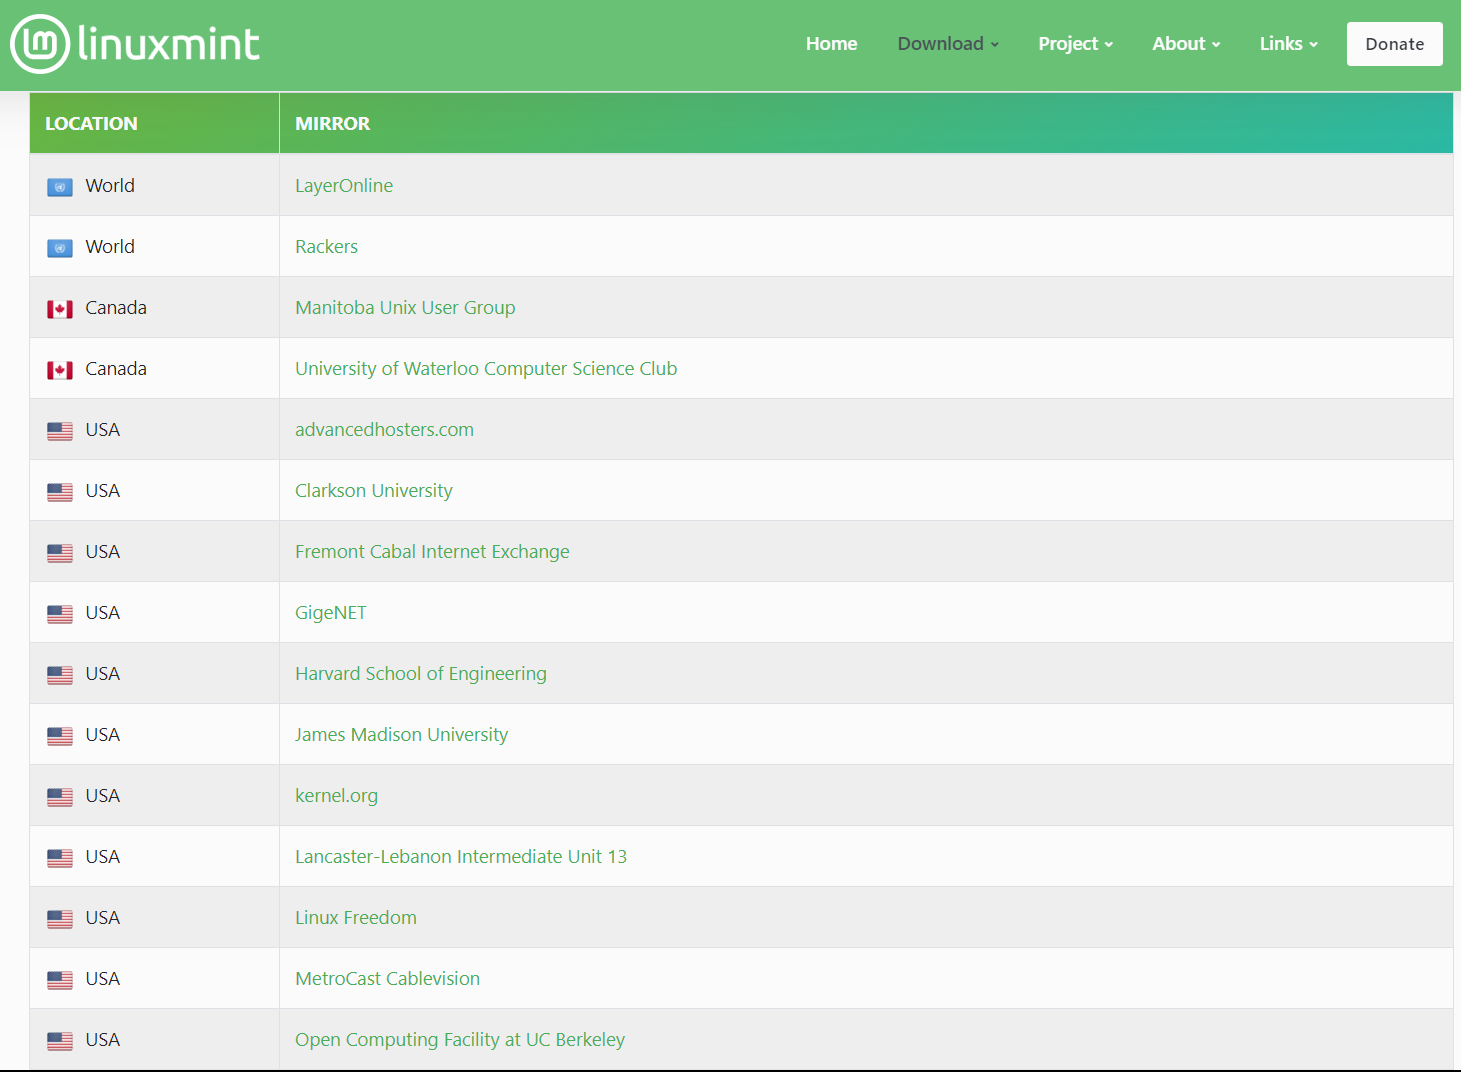This screenshot has width=1461, height=1072.
Task: Expand the About menu
Action: tap(1186, 44)
